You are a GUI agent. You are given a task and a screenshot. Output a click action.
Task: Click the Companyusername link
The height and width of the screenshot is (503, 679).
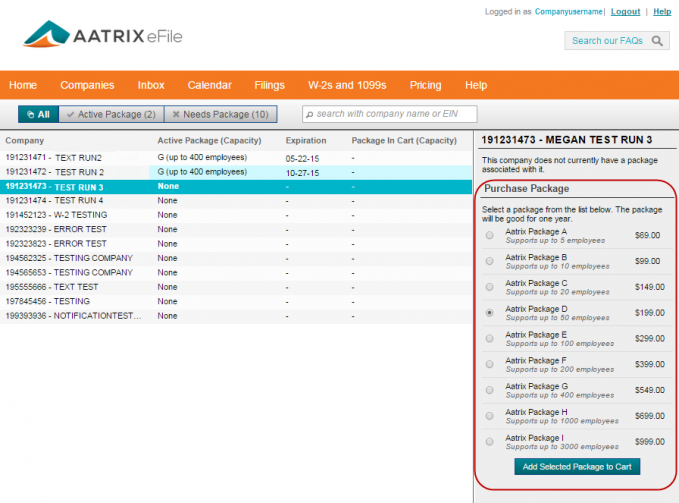pyautogui.click(x=568, y=12)
